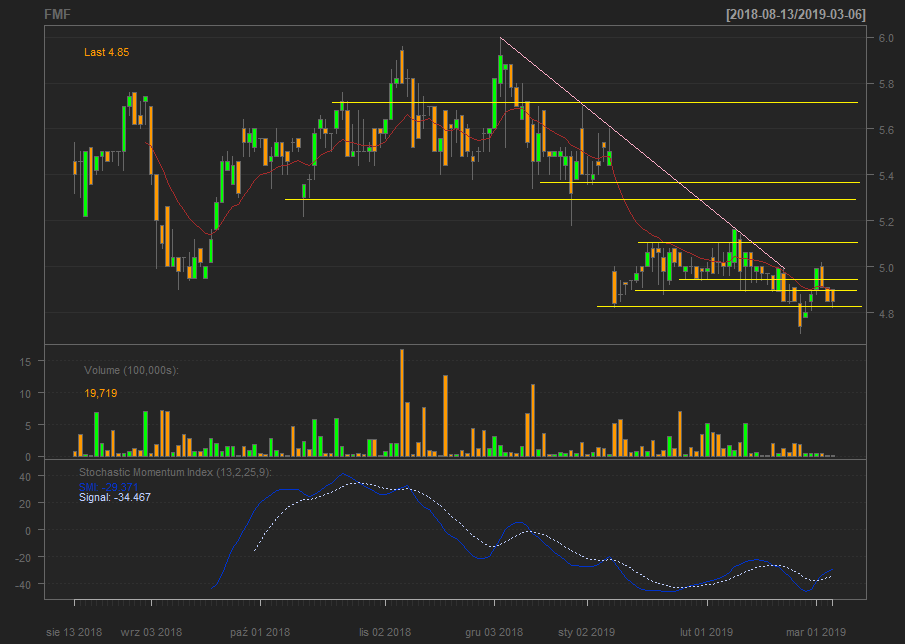The height and width of the screenshot is (644, 905).
Task: Click the 5.2 price axis label
Action: [886, 222]
